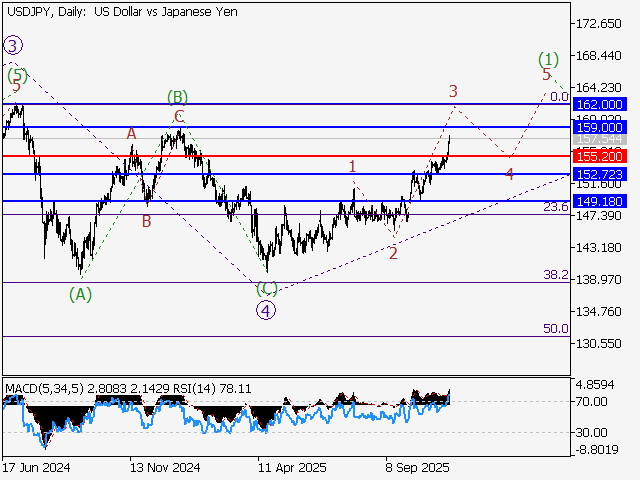Viewport: 640px width, 480px height.
Task: Click the green (C) wave label
Action: 266,289
